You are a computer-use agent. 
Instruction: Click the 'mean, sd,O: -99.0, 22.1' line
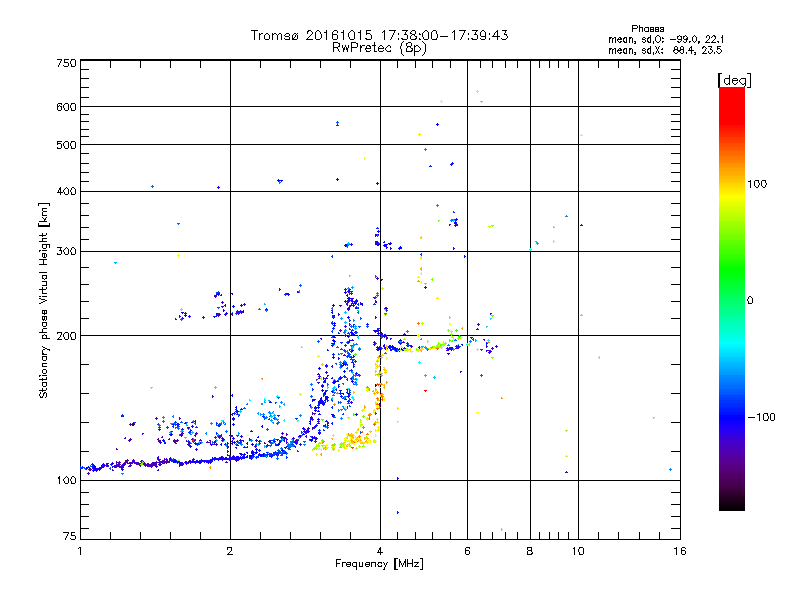tap(666, 40)
